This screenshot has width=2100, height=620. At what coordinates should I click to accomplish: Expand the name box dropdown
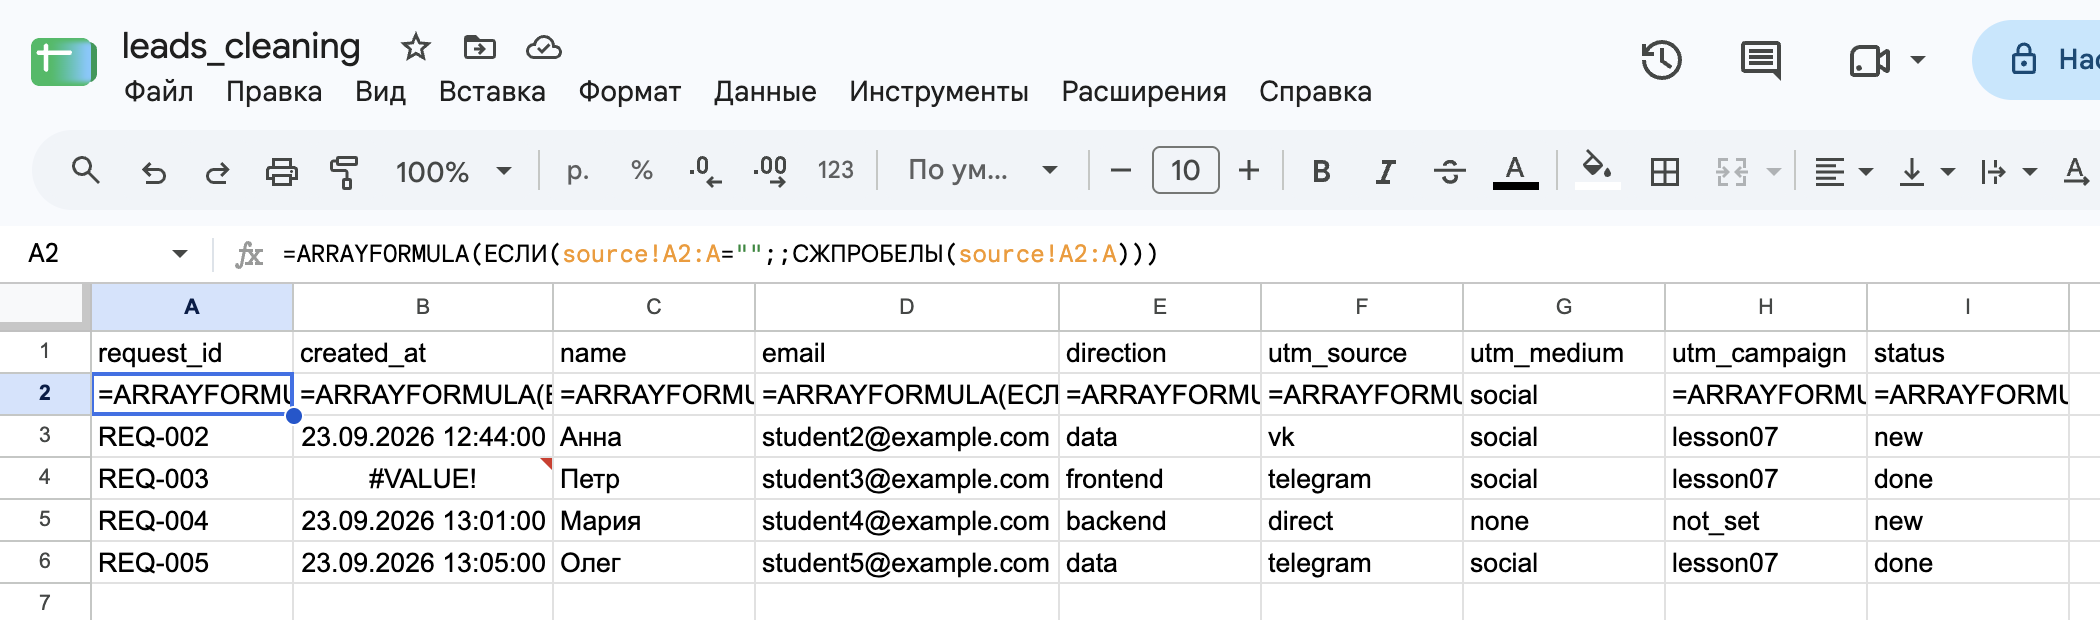tap(180, 254)
